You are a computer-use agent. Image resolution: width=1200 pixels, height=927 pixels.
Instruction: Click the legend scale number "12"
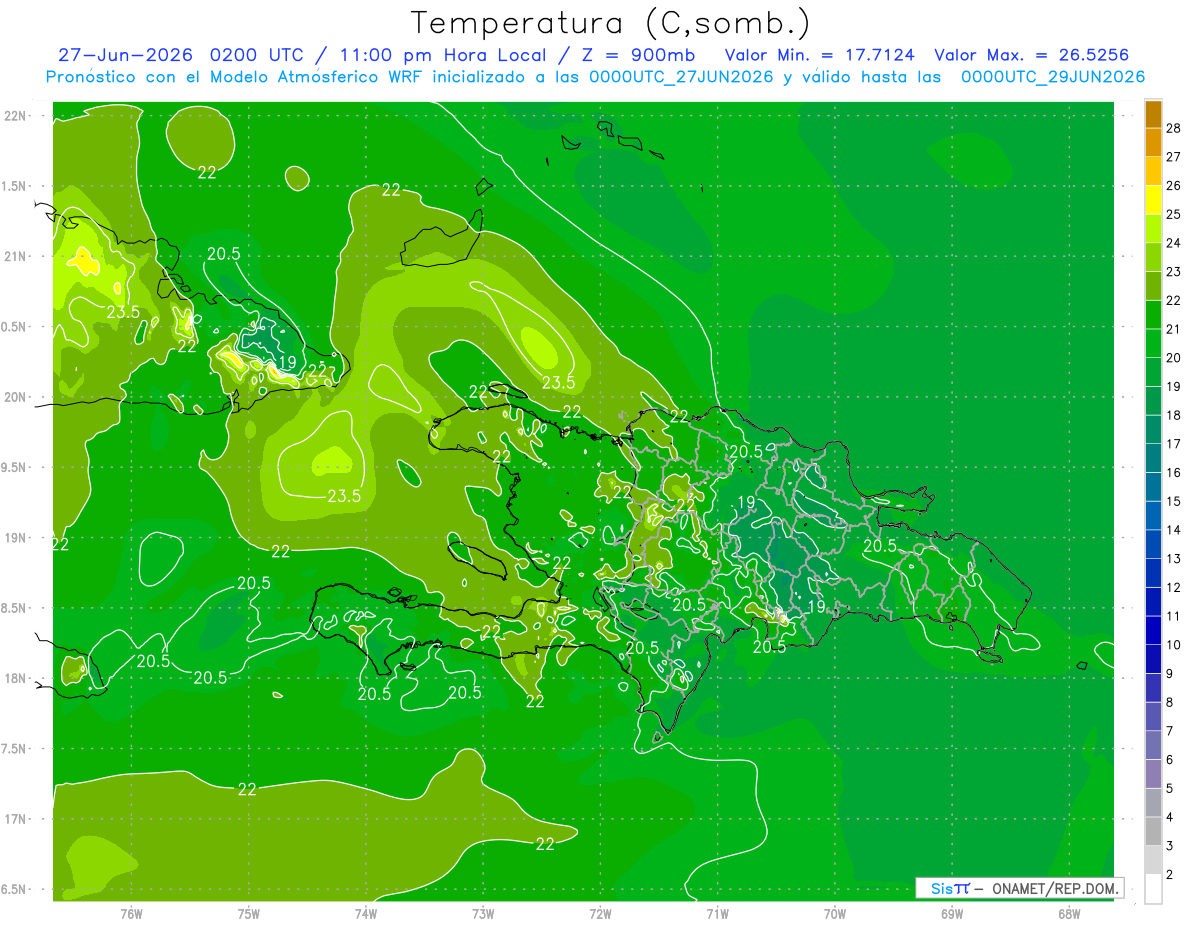pos(1173,588)
